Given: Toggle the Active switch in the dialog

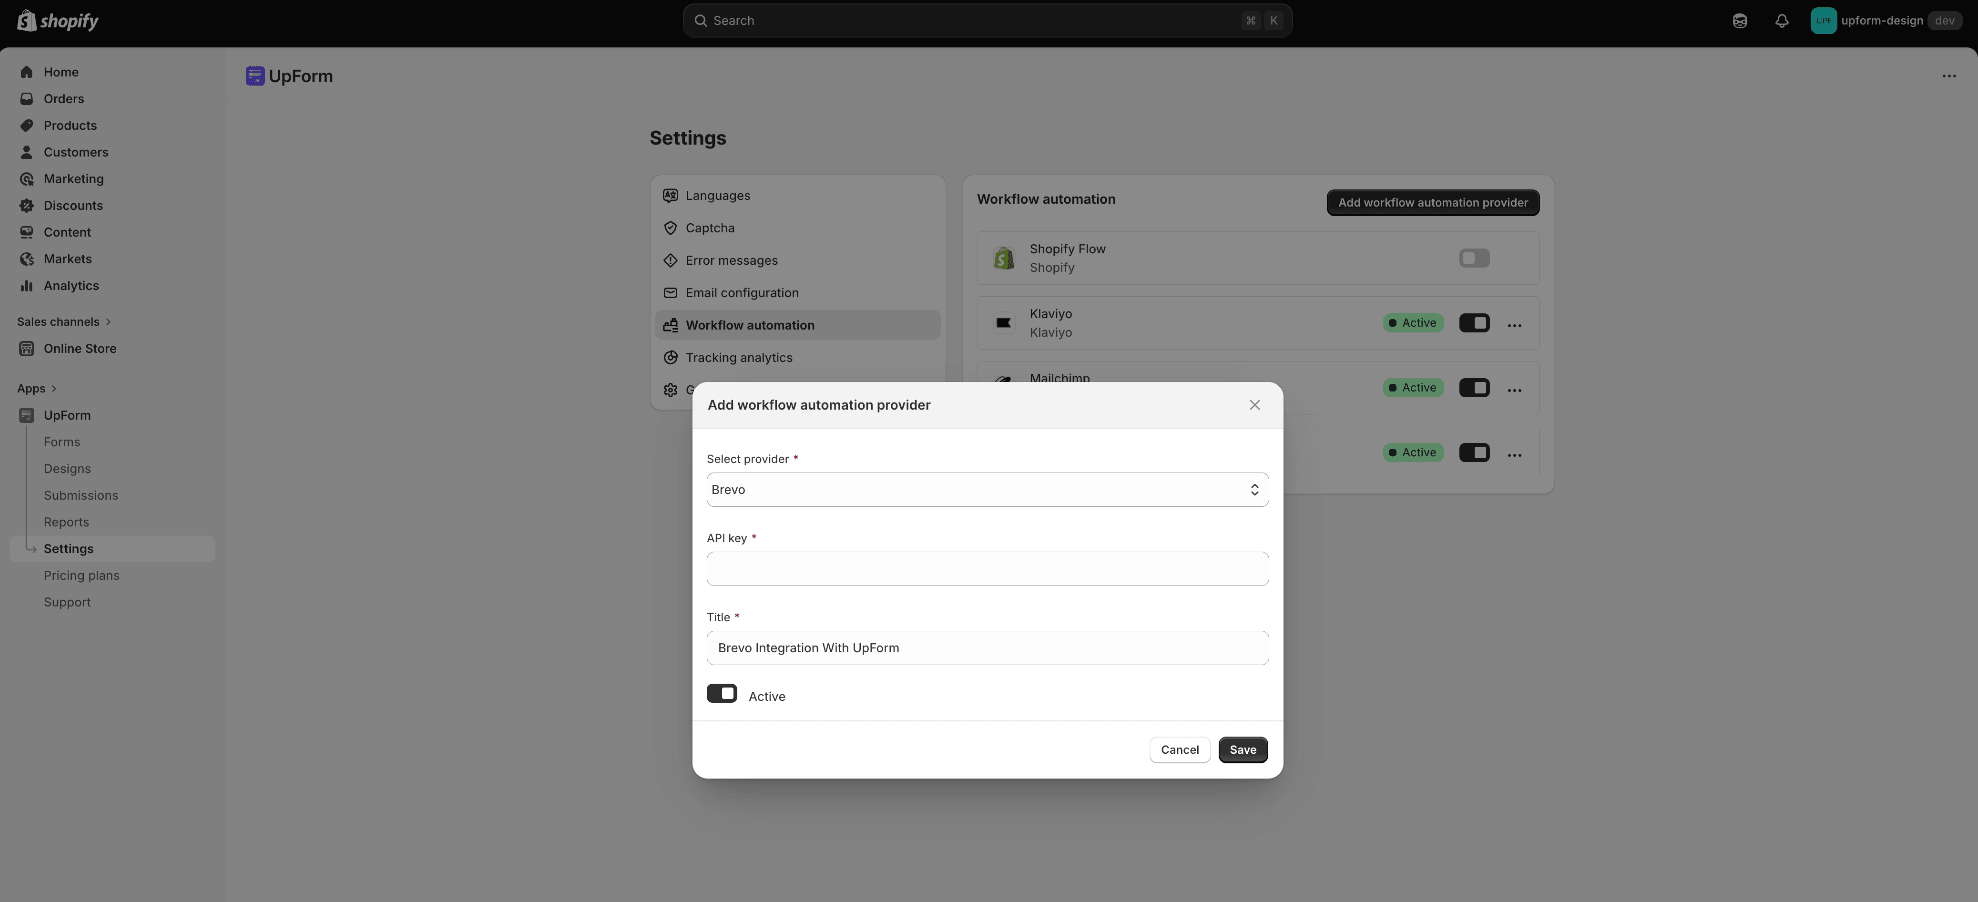Looking at the screenshot, I should [722, 694].
